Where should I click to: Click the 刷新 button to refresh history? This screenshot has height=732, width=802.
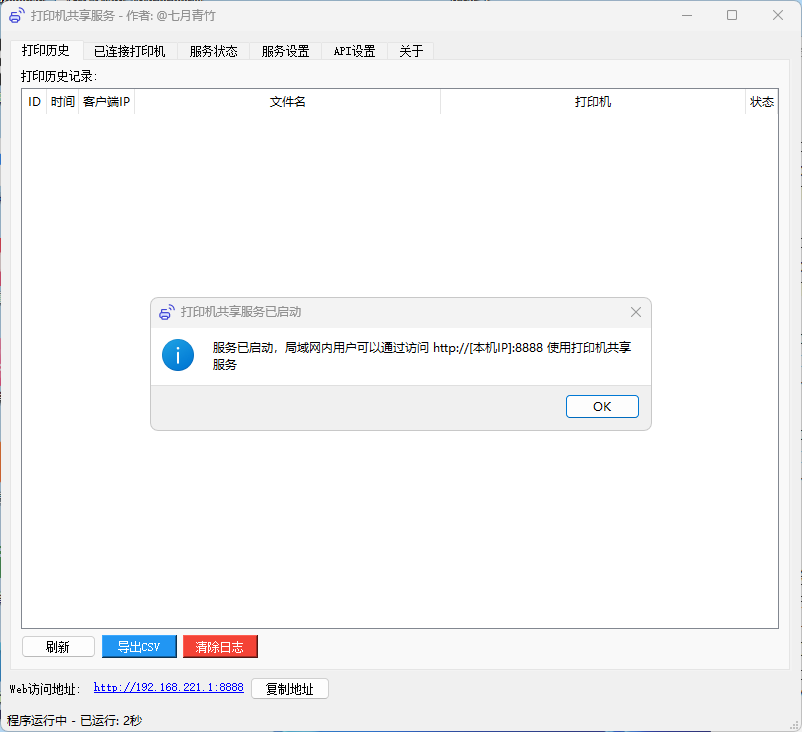pyautogui.click(x=58, y=646)
